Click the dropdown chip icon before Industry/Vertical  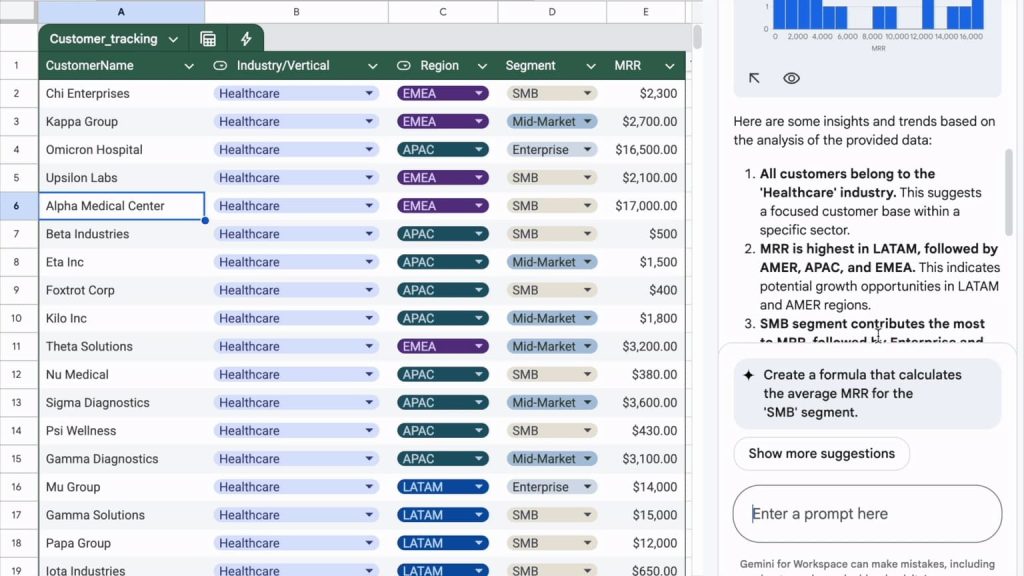point(221,66)
